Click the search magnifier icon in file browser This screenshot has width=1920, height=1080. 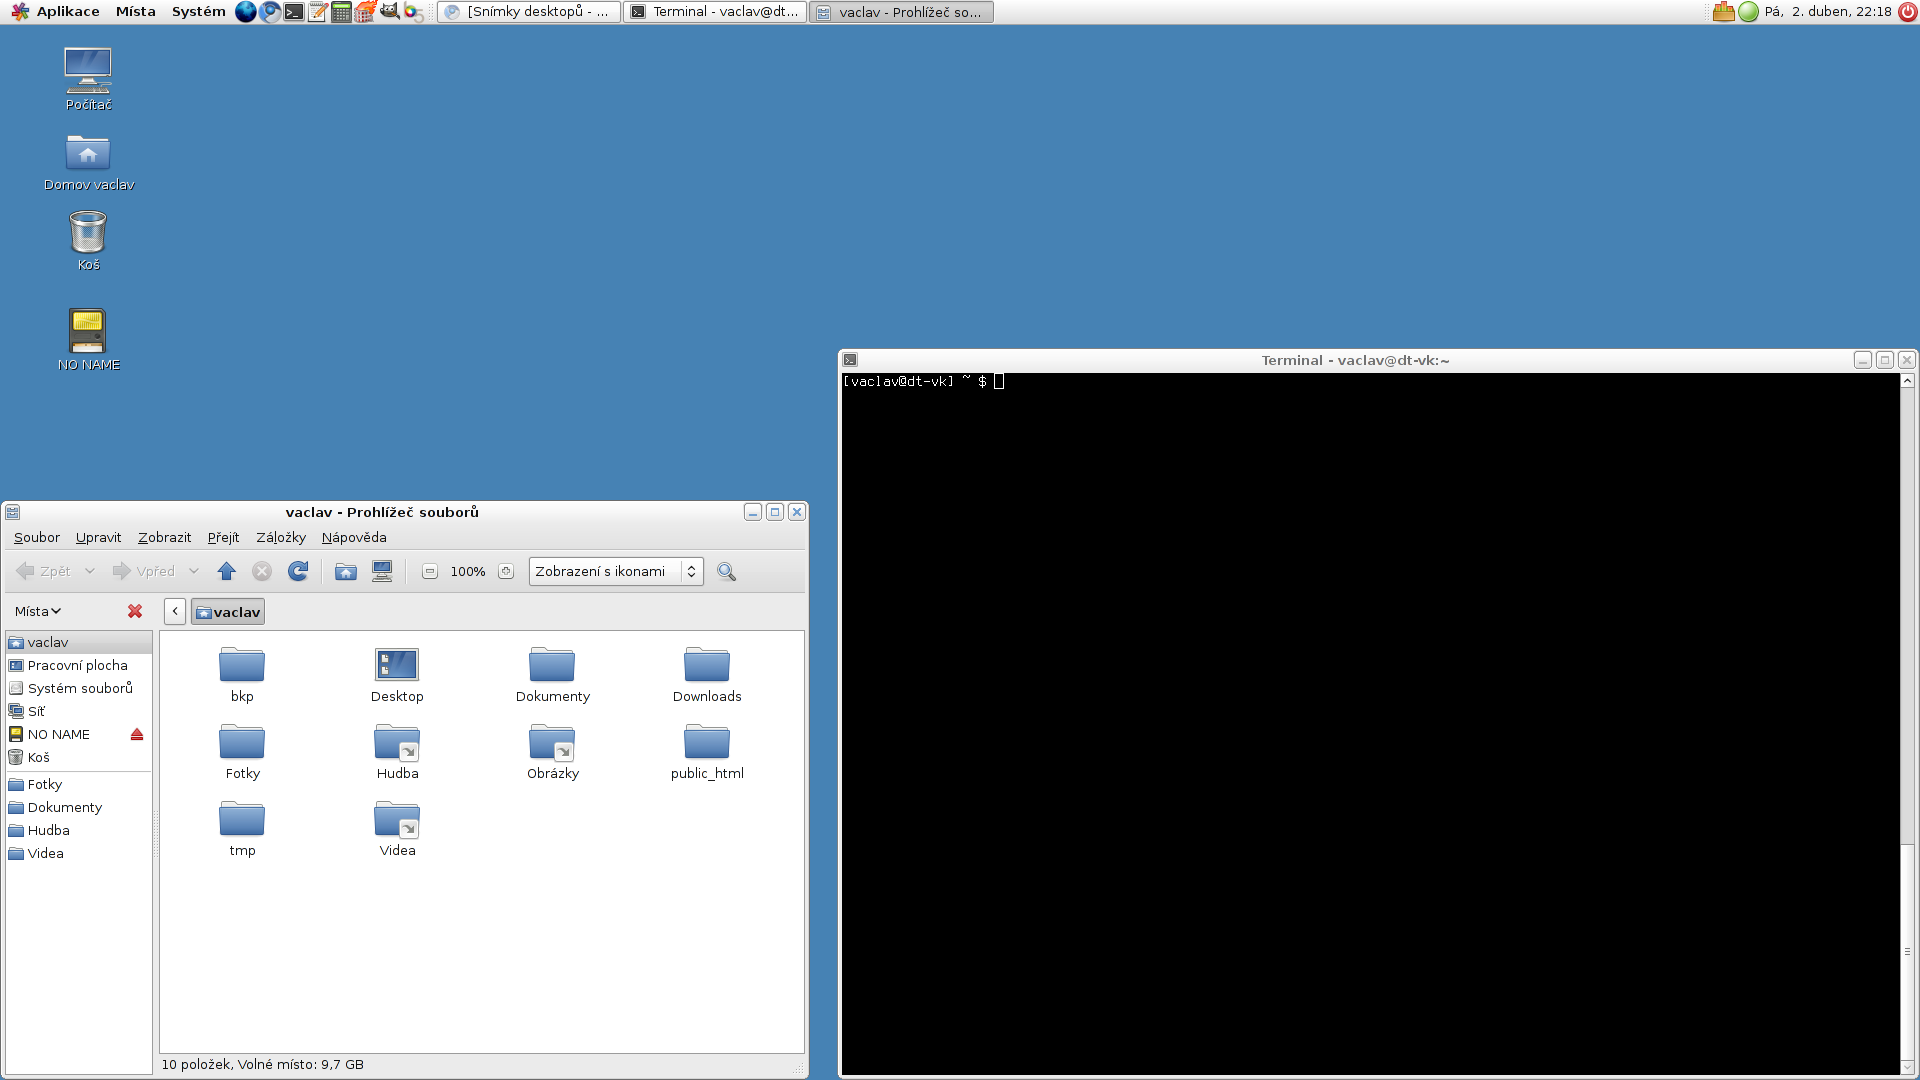click(x=727, y=571)
